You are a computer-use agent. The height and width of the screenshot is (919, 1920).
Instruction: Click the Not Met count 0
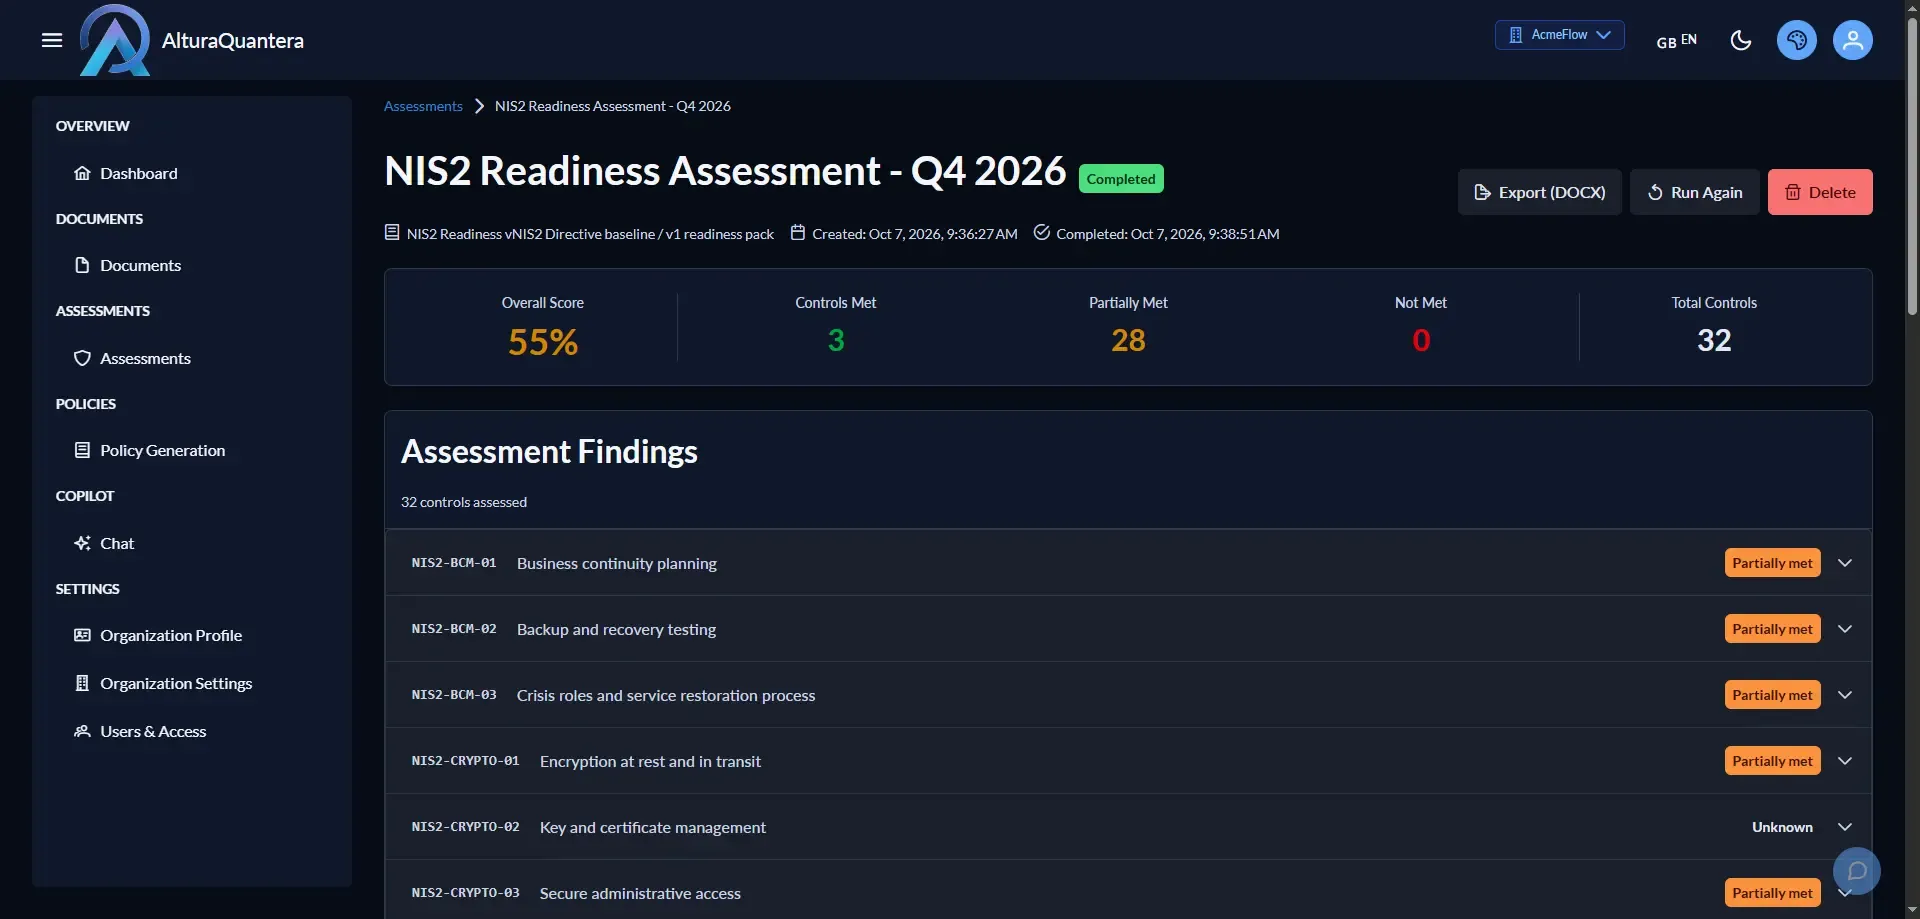[x=1421, y=340]
